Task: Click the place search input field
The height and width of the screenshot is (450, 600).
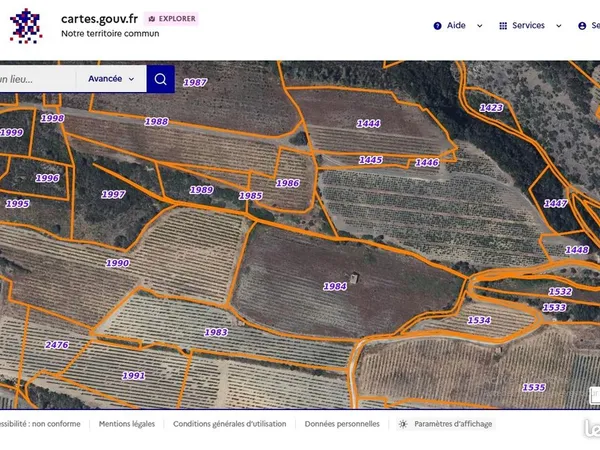Action: 38,79
